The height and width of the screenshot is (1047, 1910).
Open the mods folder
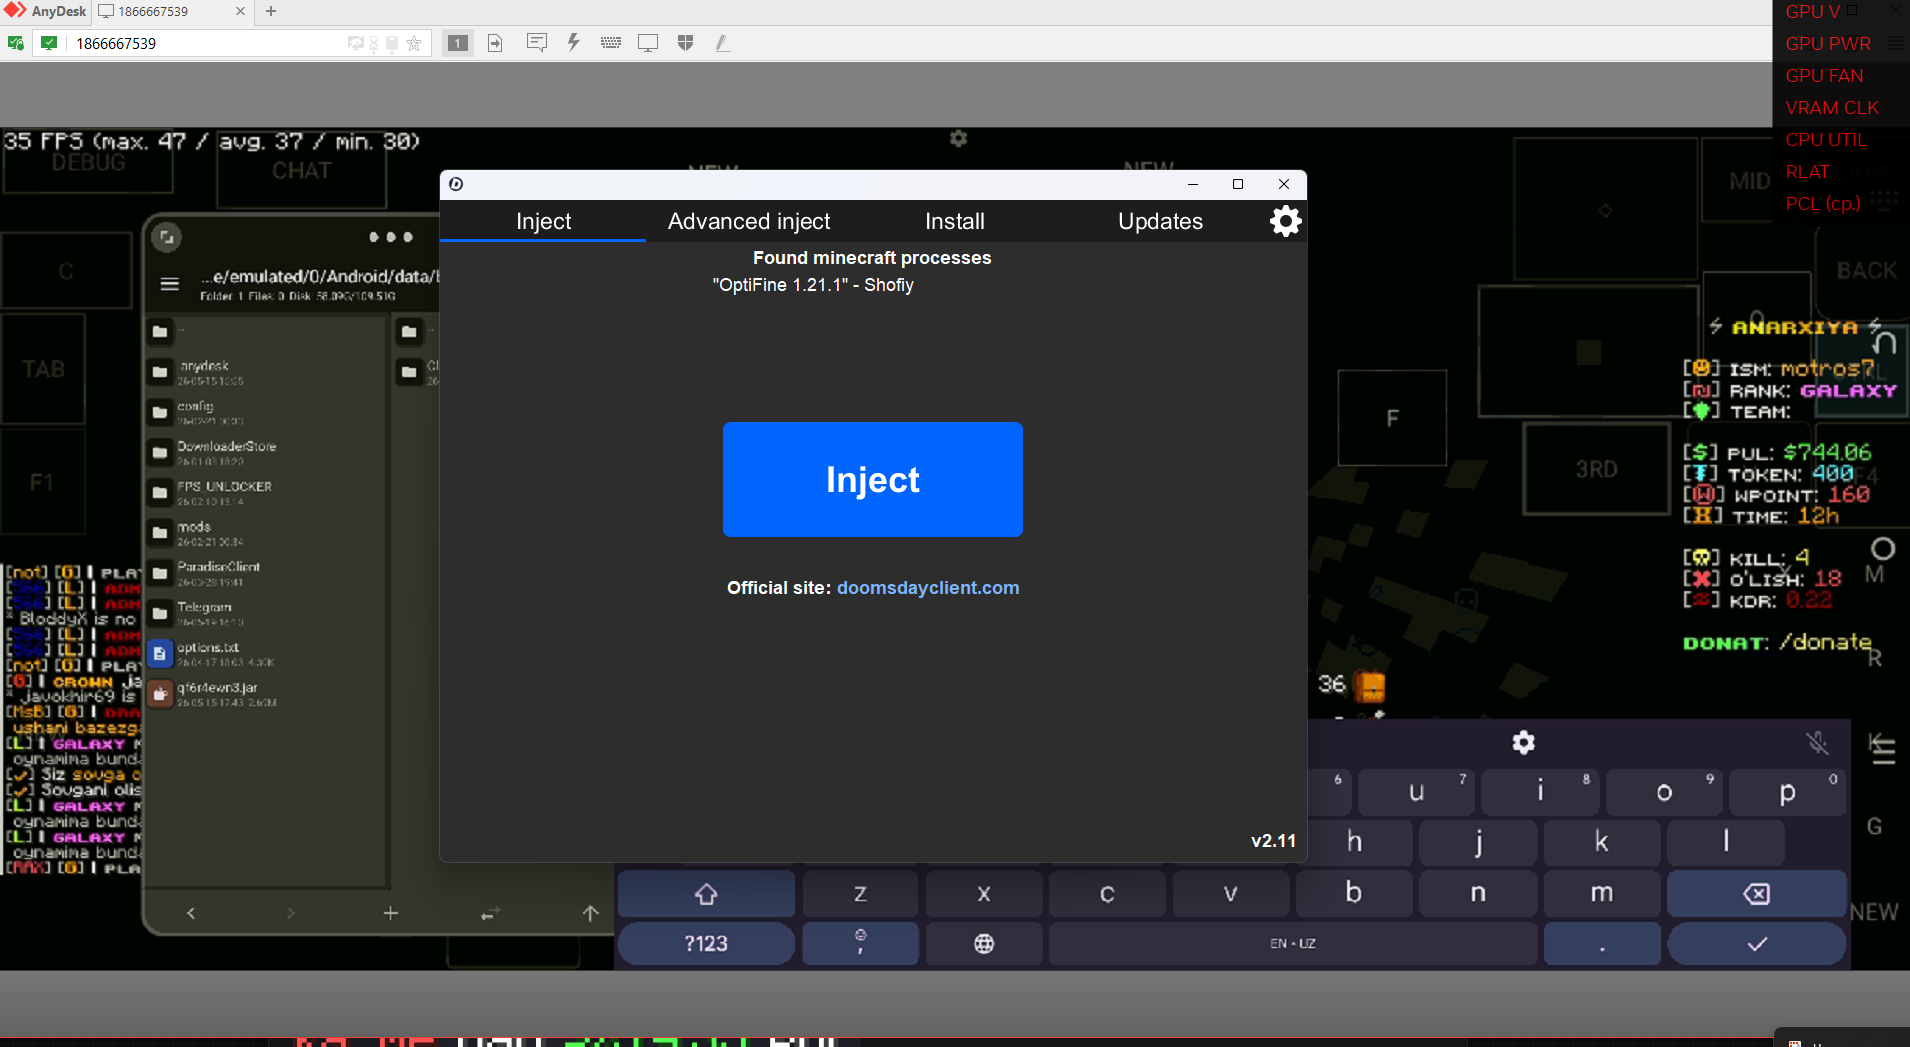(265, 532)
